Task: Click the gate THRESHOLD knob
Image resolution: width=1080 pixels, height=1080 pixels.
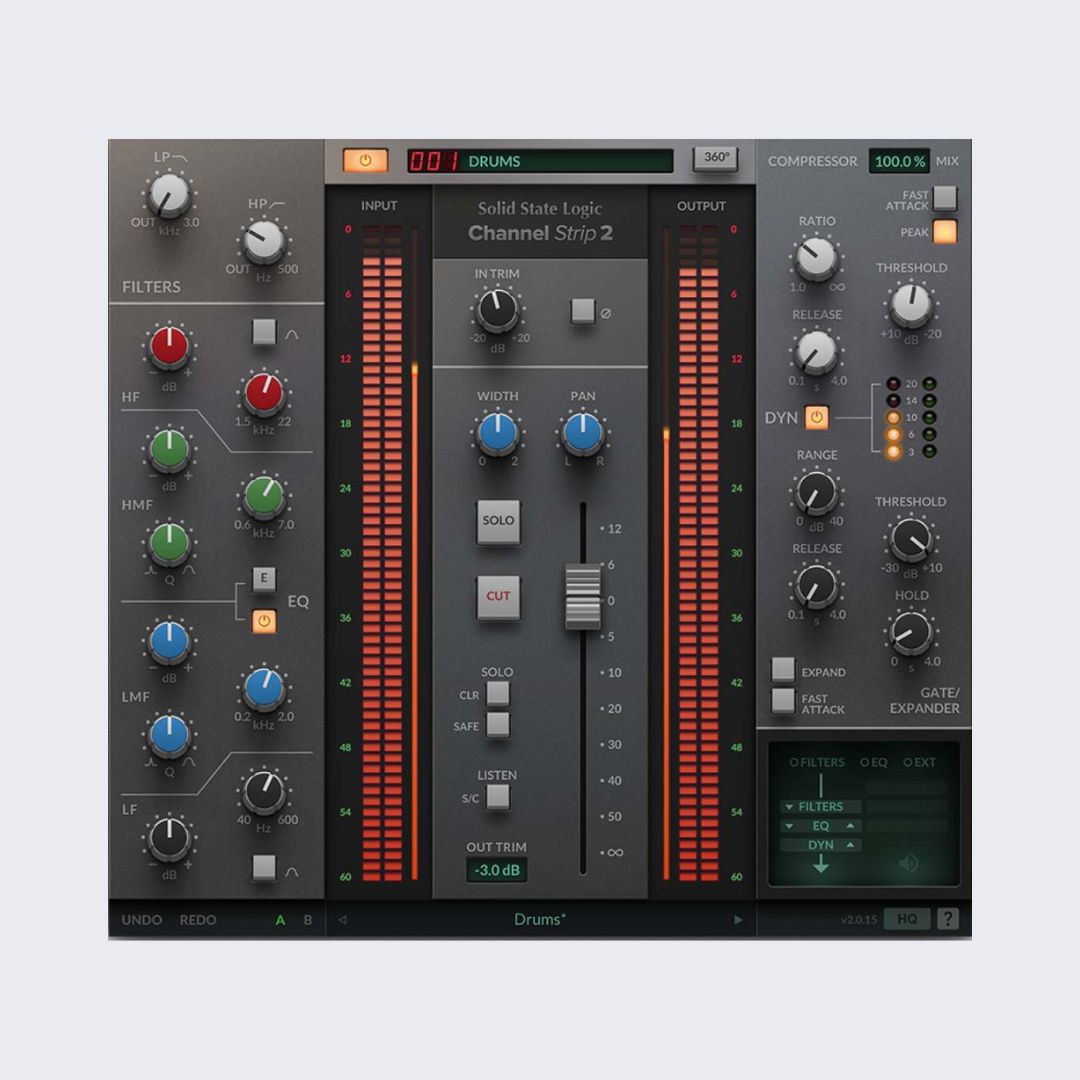Action: pos(911,539)
